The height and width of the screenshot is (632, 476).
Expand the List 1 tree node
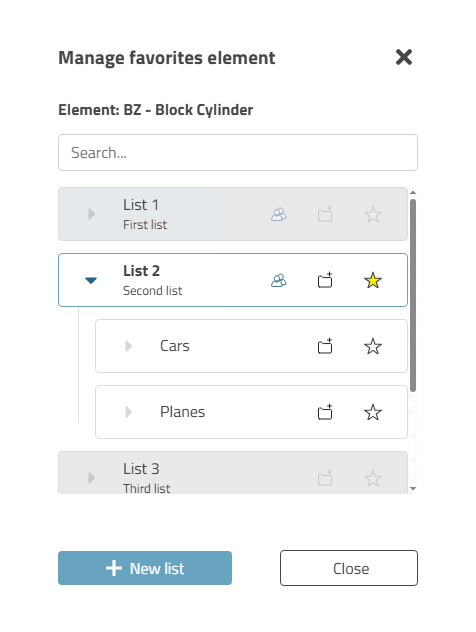point(91,214)
